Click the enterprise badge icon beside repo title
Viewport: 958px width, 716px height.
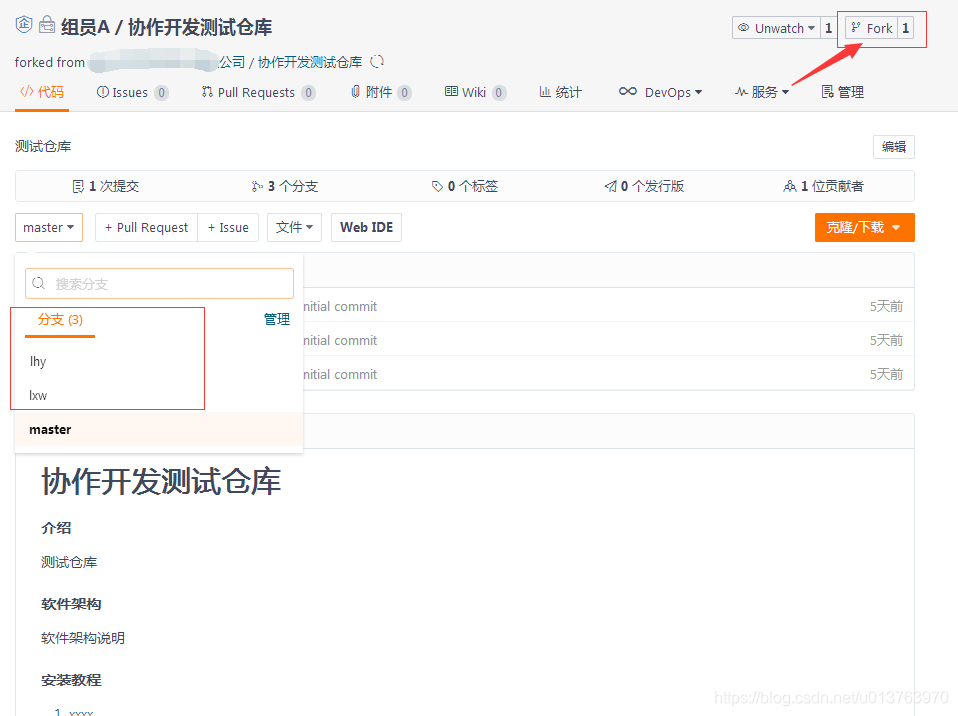[23, 24]
